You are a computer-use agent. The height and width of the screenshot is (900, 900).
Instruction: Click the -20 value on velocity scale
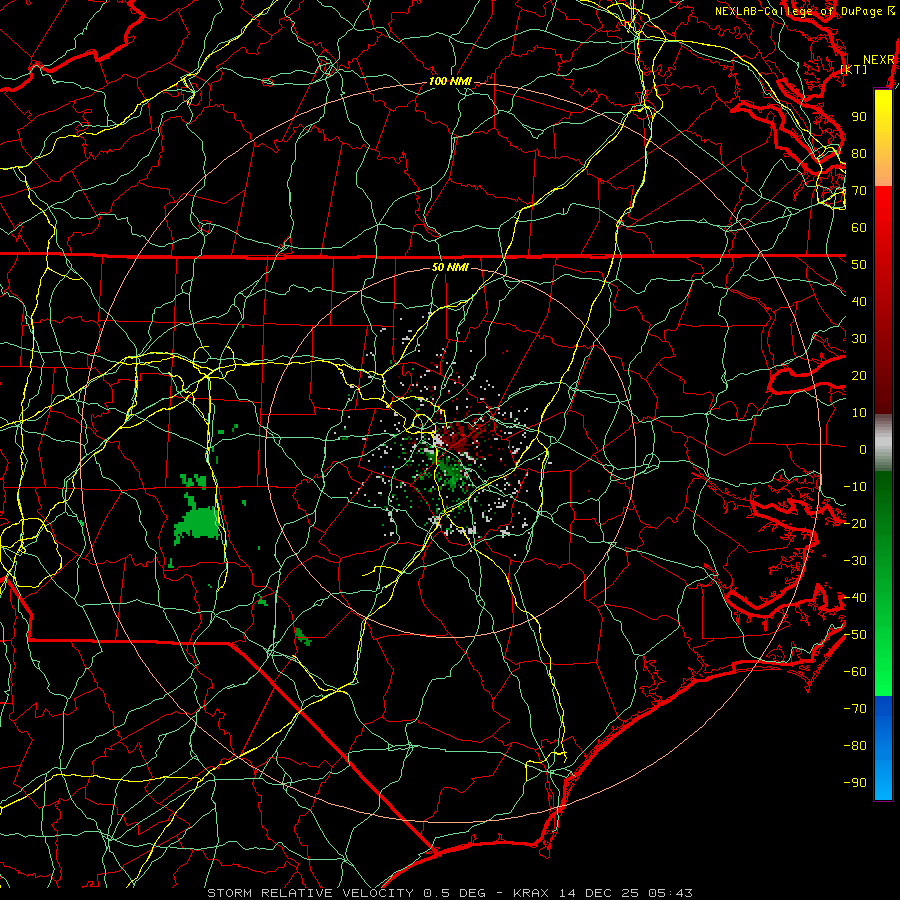click(855, 524)
